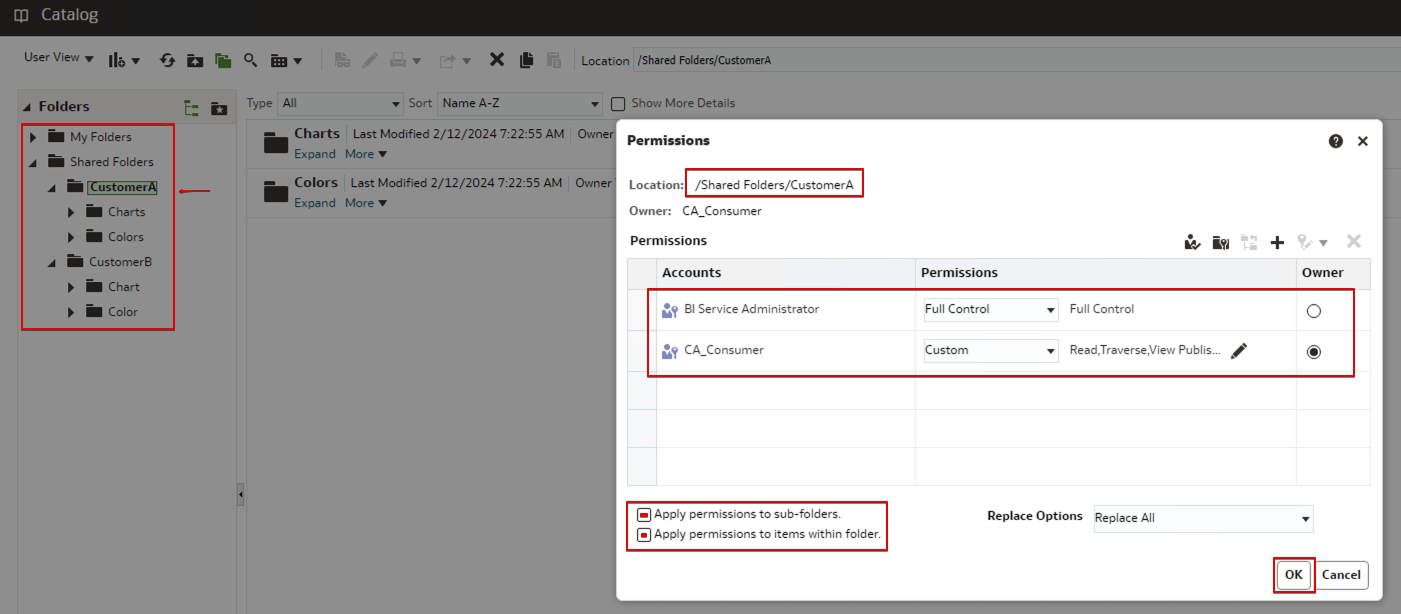The image size is (1401, 614).
Task: Open the Permissions dialog help icon
Action: coord(1335,142)
